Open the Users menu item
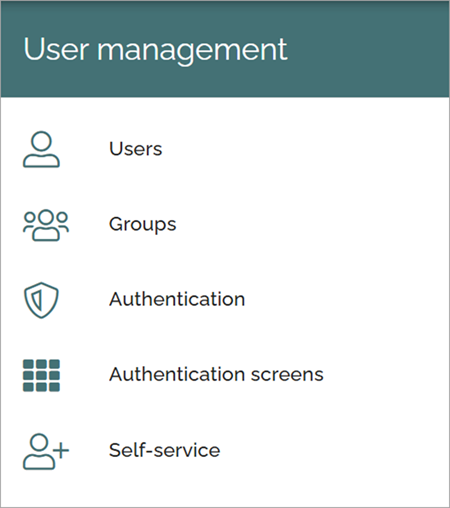 point(136,149)
